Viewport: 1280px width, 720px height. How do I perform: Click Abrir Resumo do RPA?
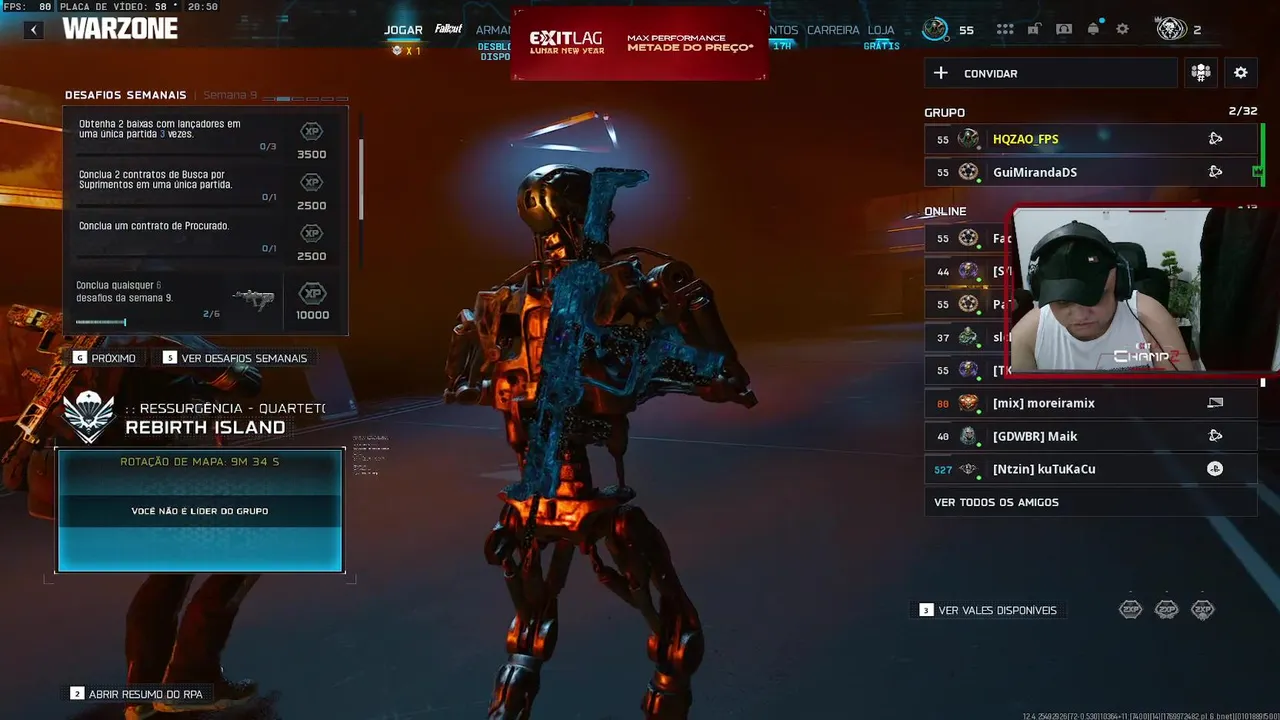click(x=137, y=694)
